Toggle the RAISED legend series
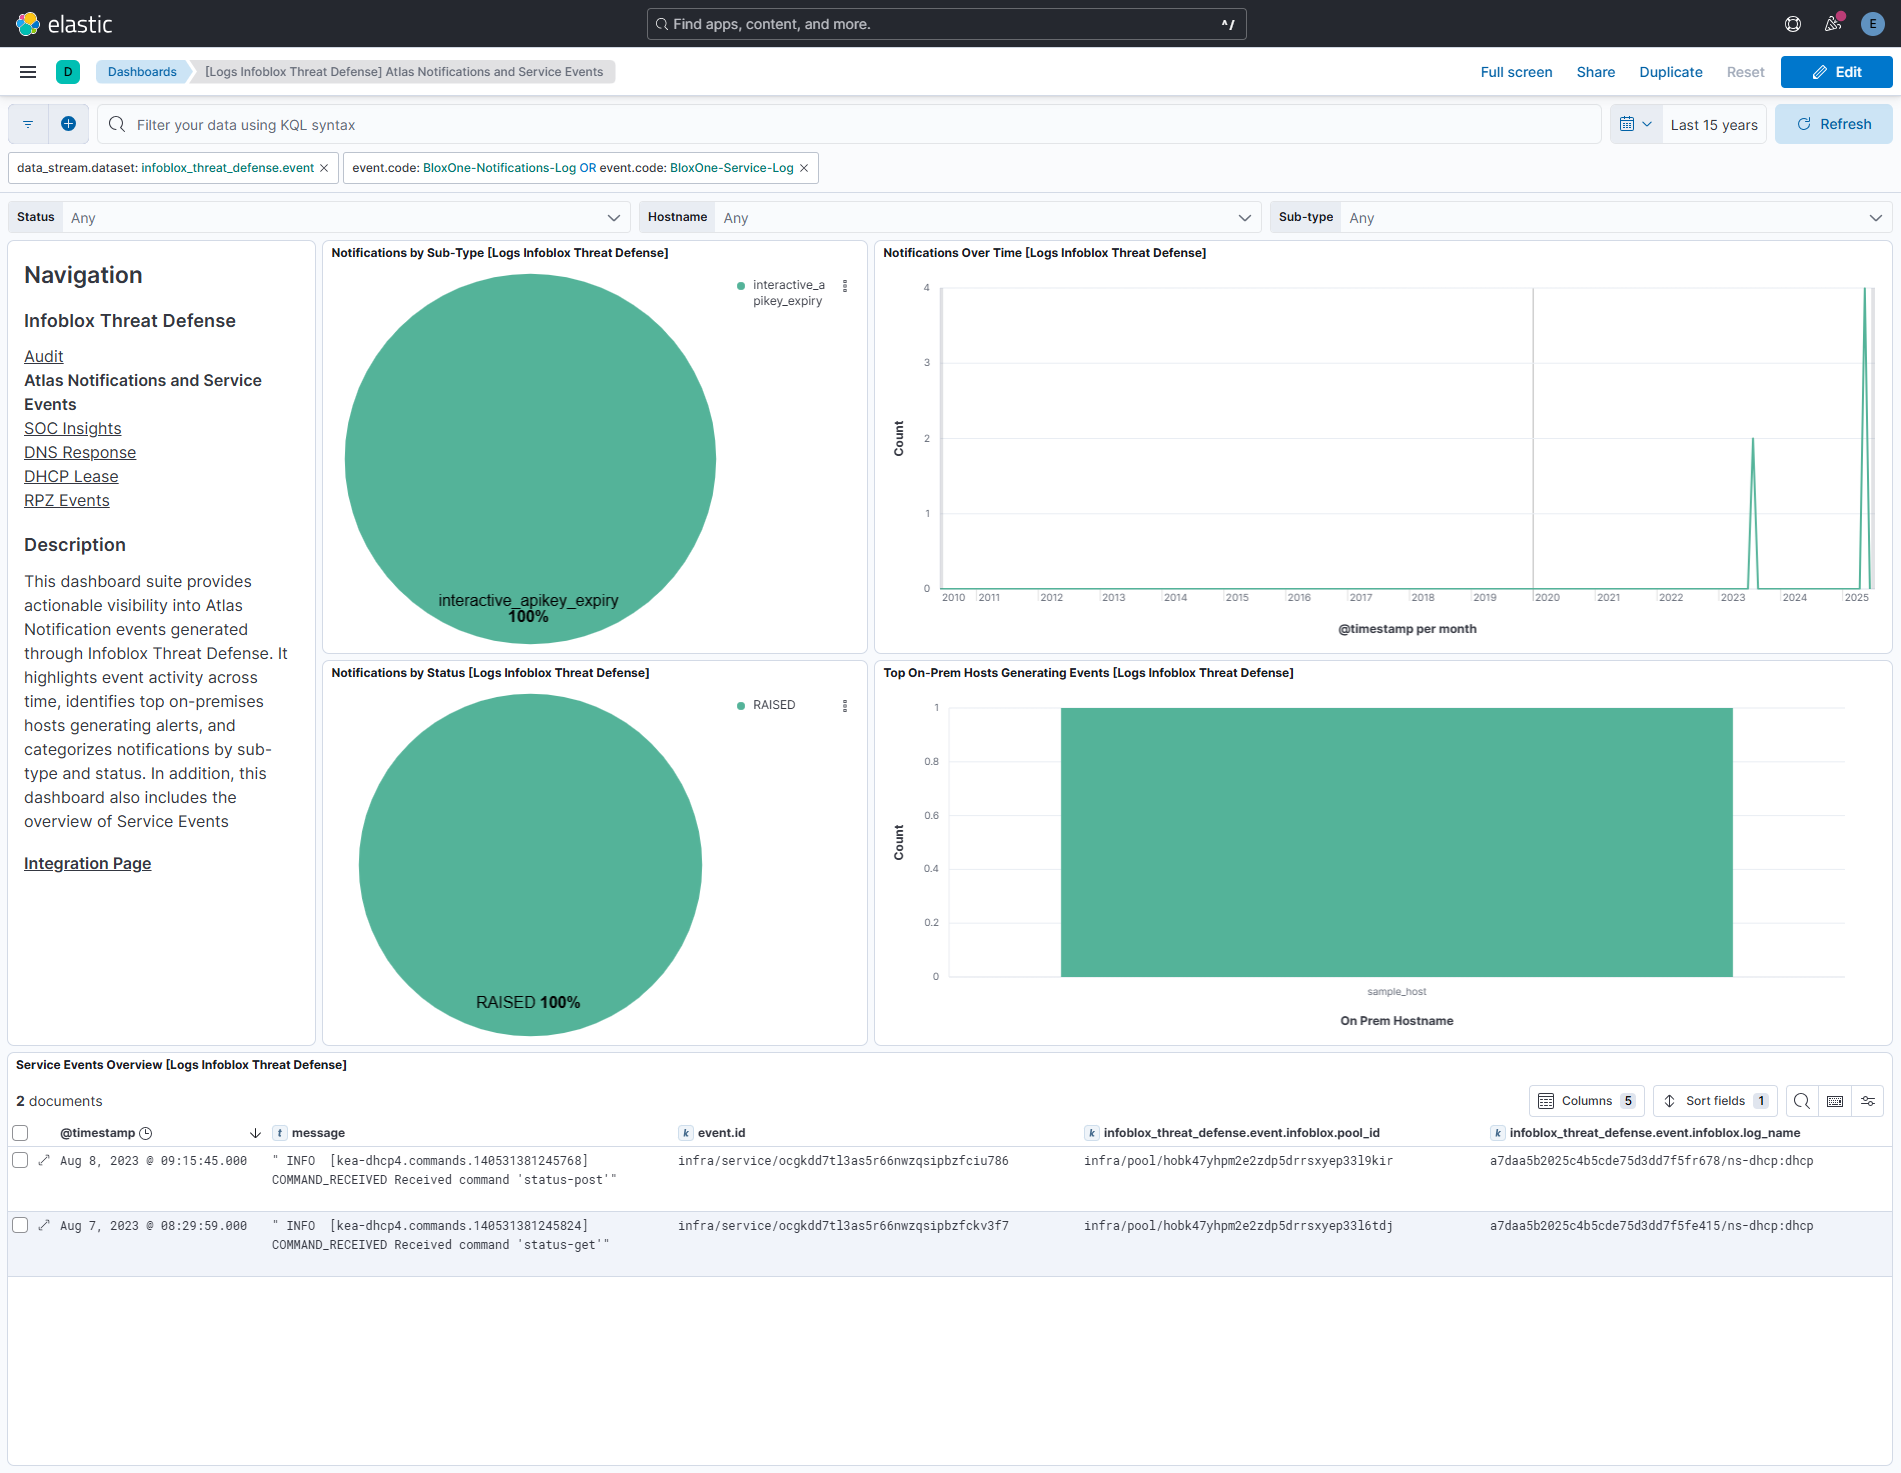 774,705
